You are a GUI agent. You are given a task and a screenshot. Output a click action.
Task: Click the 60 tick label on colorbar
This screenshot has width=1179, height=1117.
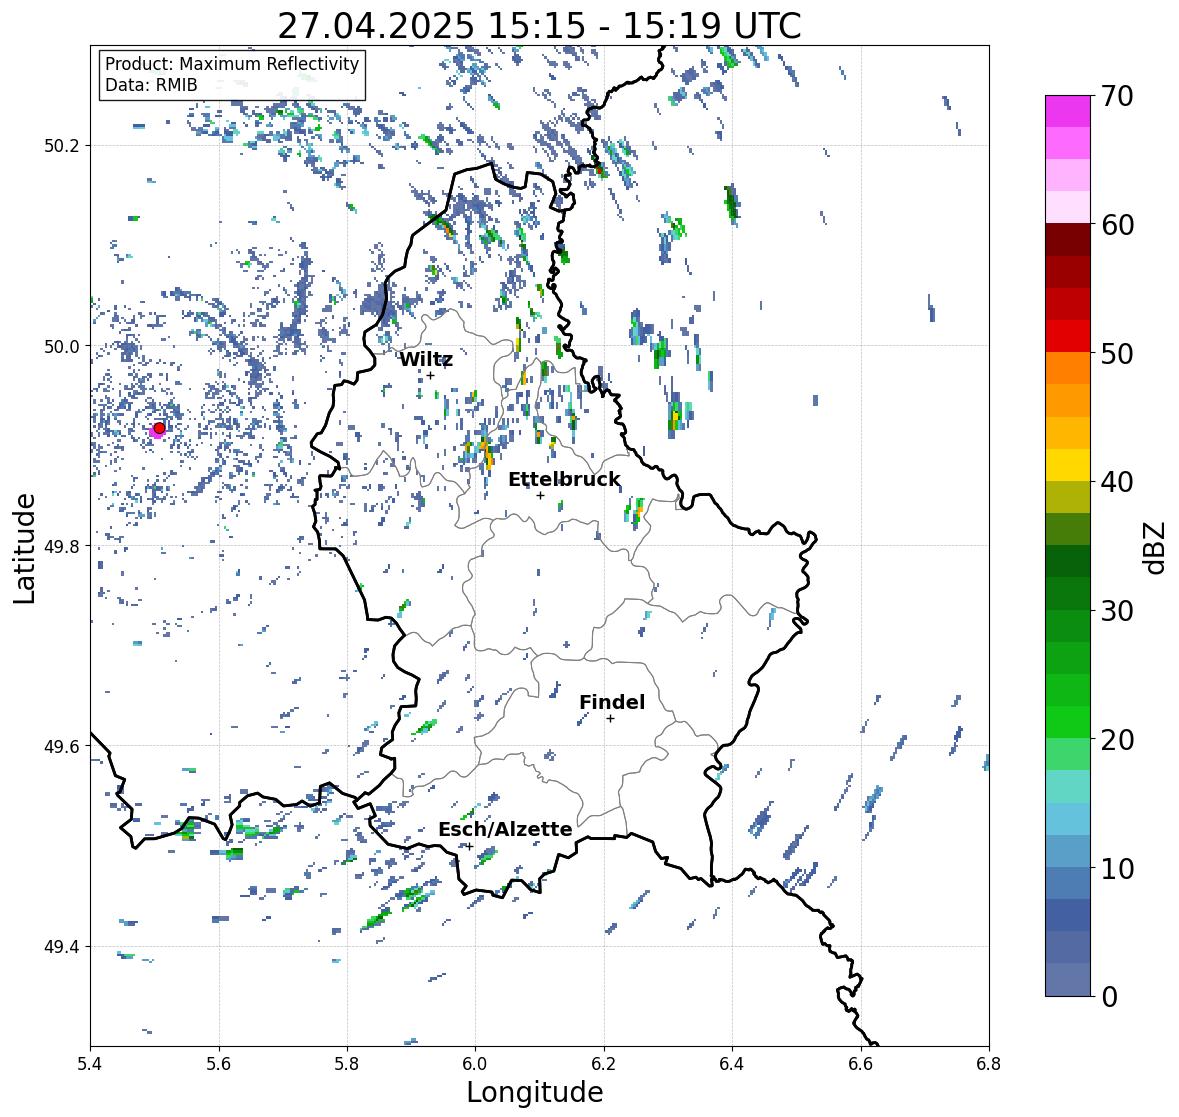[x=1117, y=225]
